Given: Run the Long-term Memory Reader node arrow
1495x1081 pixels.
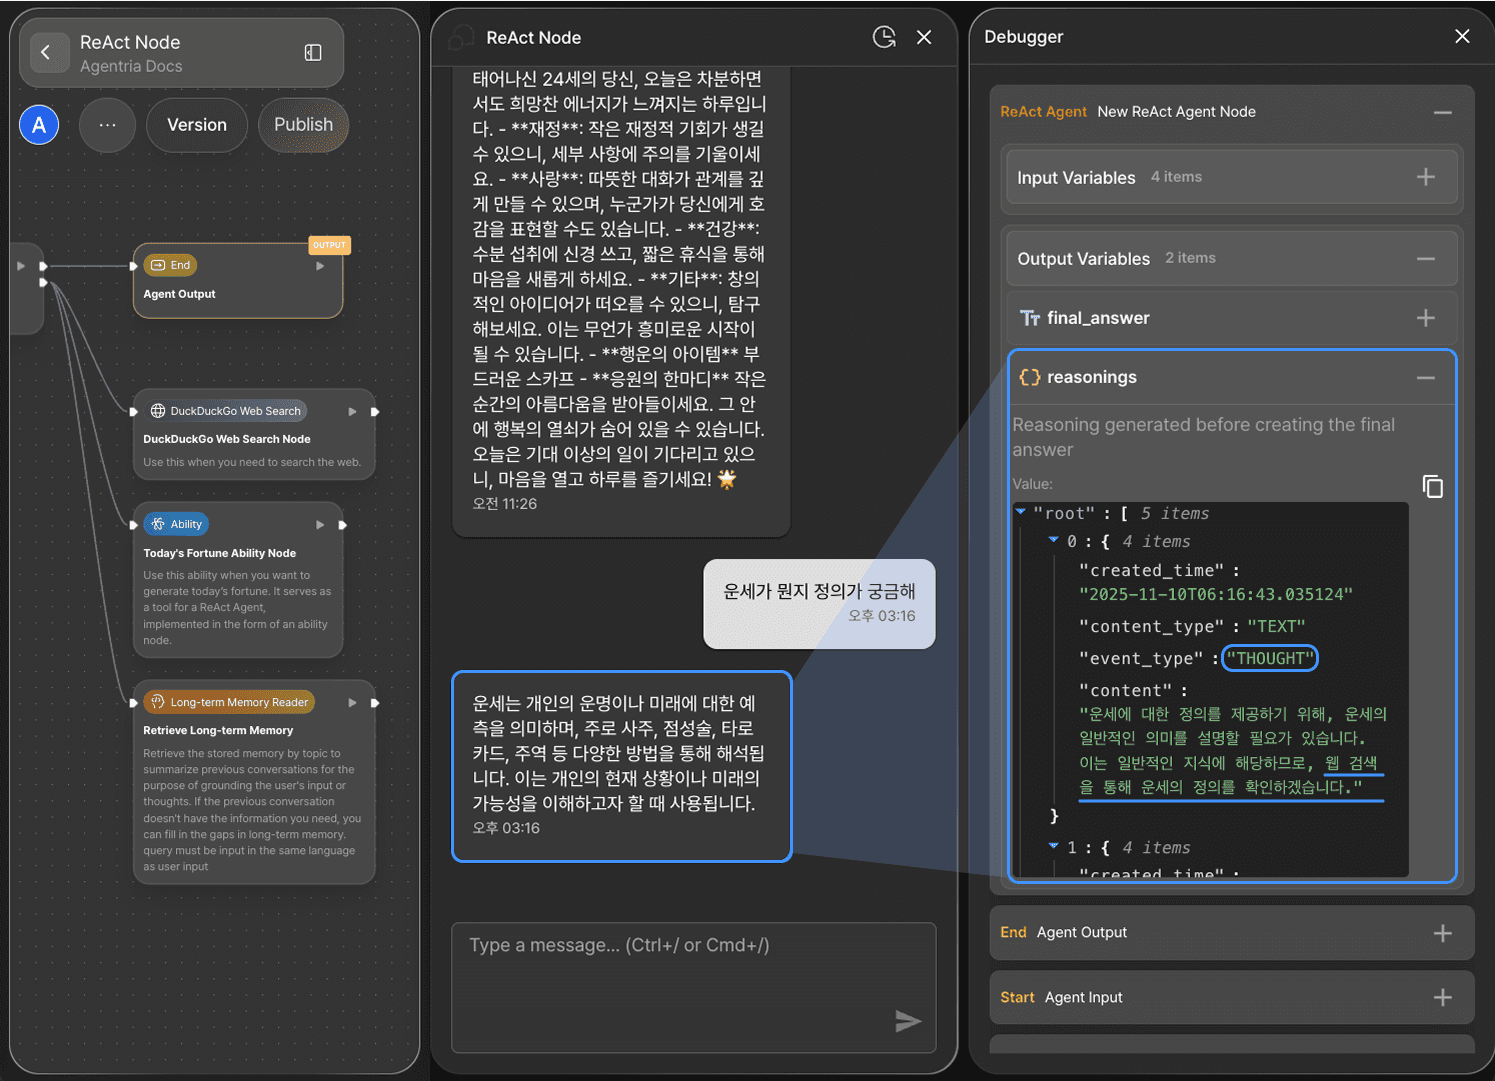Looking at the screenshot, I should [352, 703].
